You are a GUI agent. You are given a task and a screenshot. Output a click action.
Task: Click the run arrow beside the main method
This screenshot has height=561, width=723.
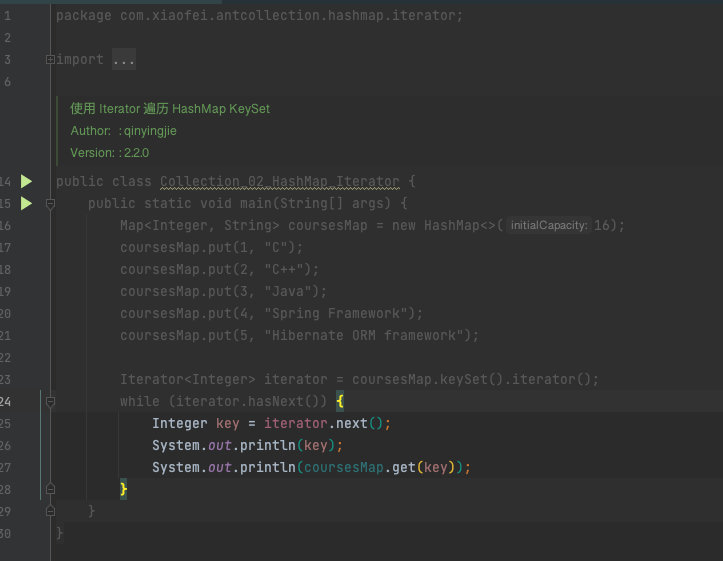click(x=27, y=203)
